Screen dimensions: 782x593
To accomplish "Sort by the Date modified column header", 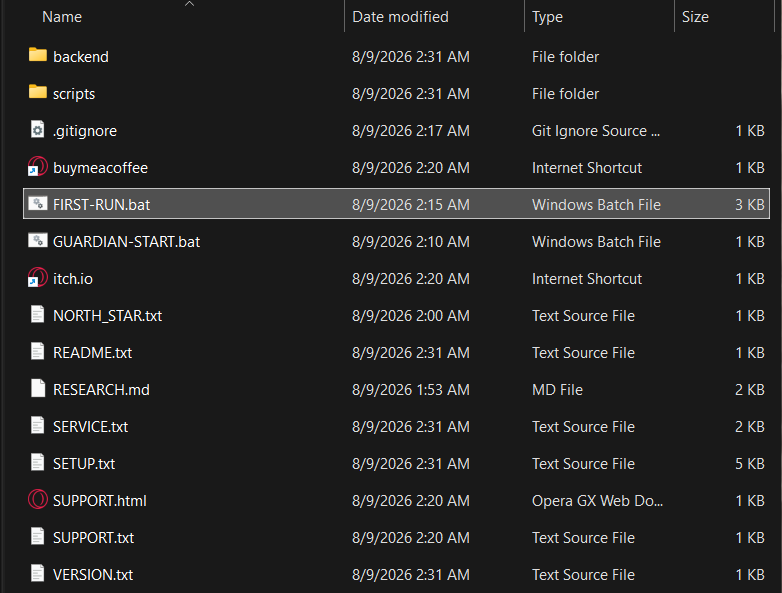I will click(x=400, y=17).
